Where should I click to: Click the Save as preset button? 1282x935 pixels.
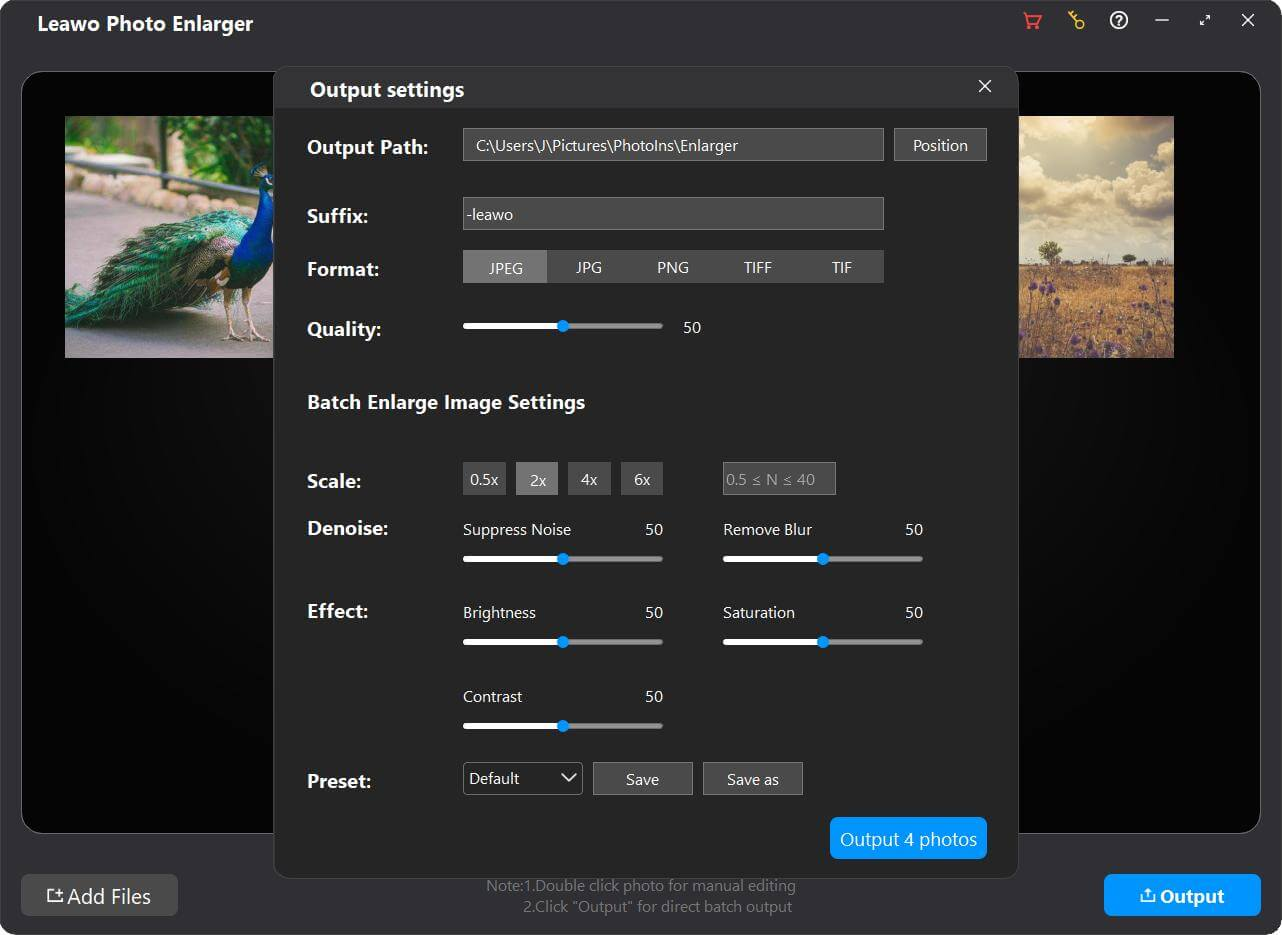click(752, 779)
